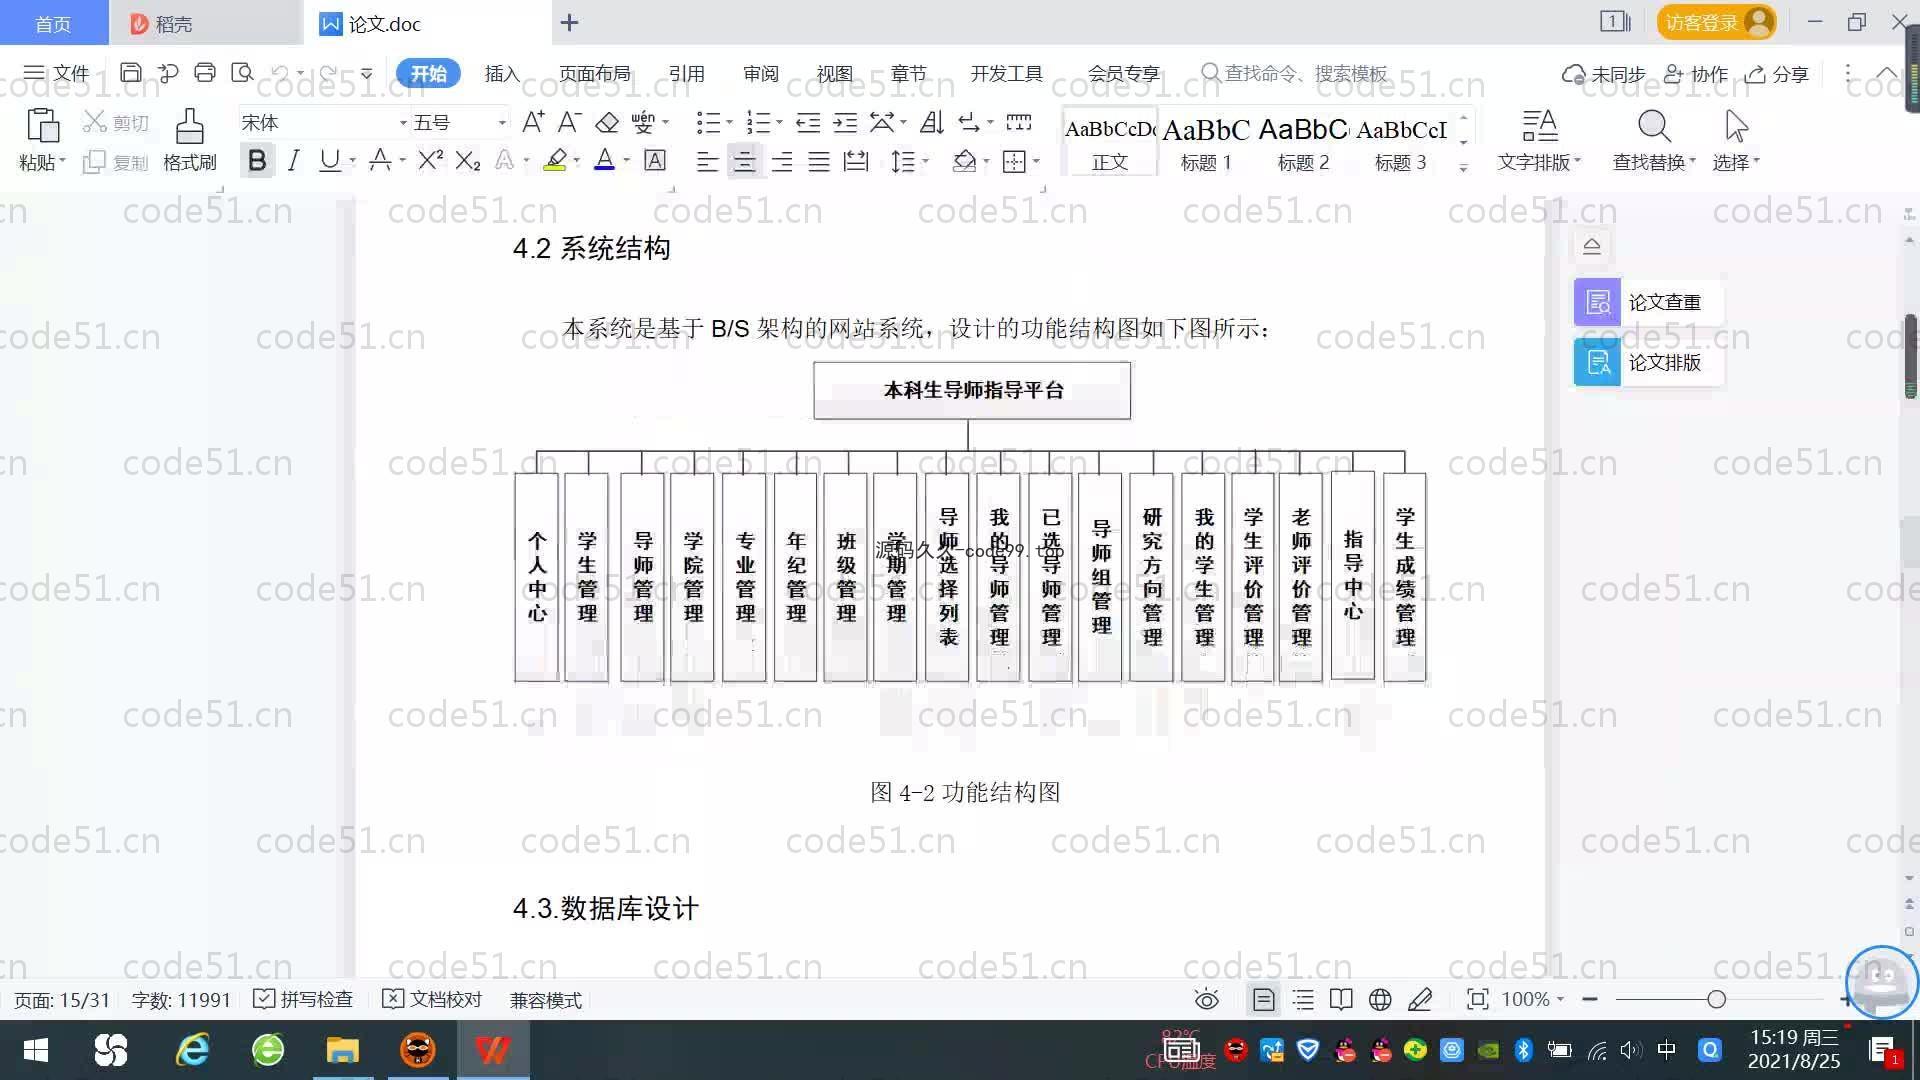Expand the styles gallery more arrow

[x=1464, y=167]
